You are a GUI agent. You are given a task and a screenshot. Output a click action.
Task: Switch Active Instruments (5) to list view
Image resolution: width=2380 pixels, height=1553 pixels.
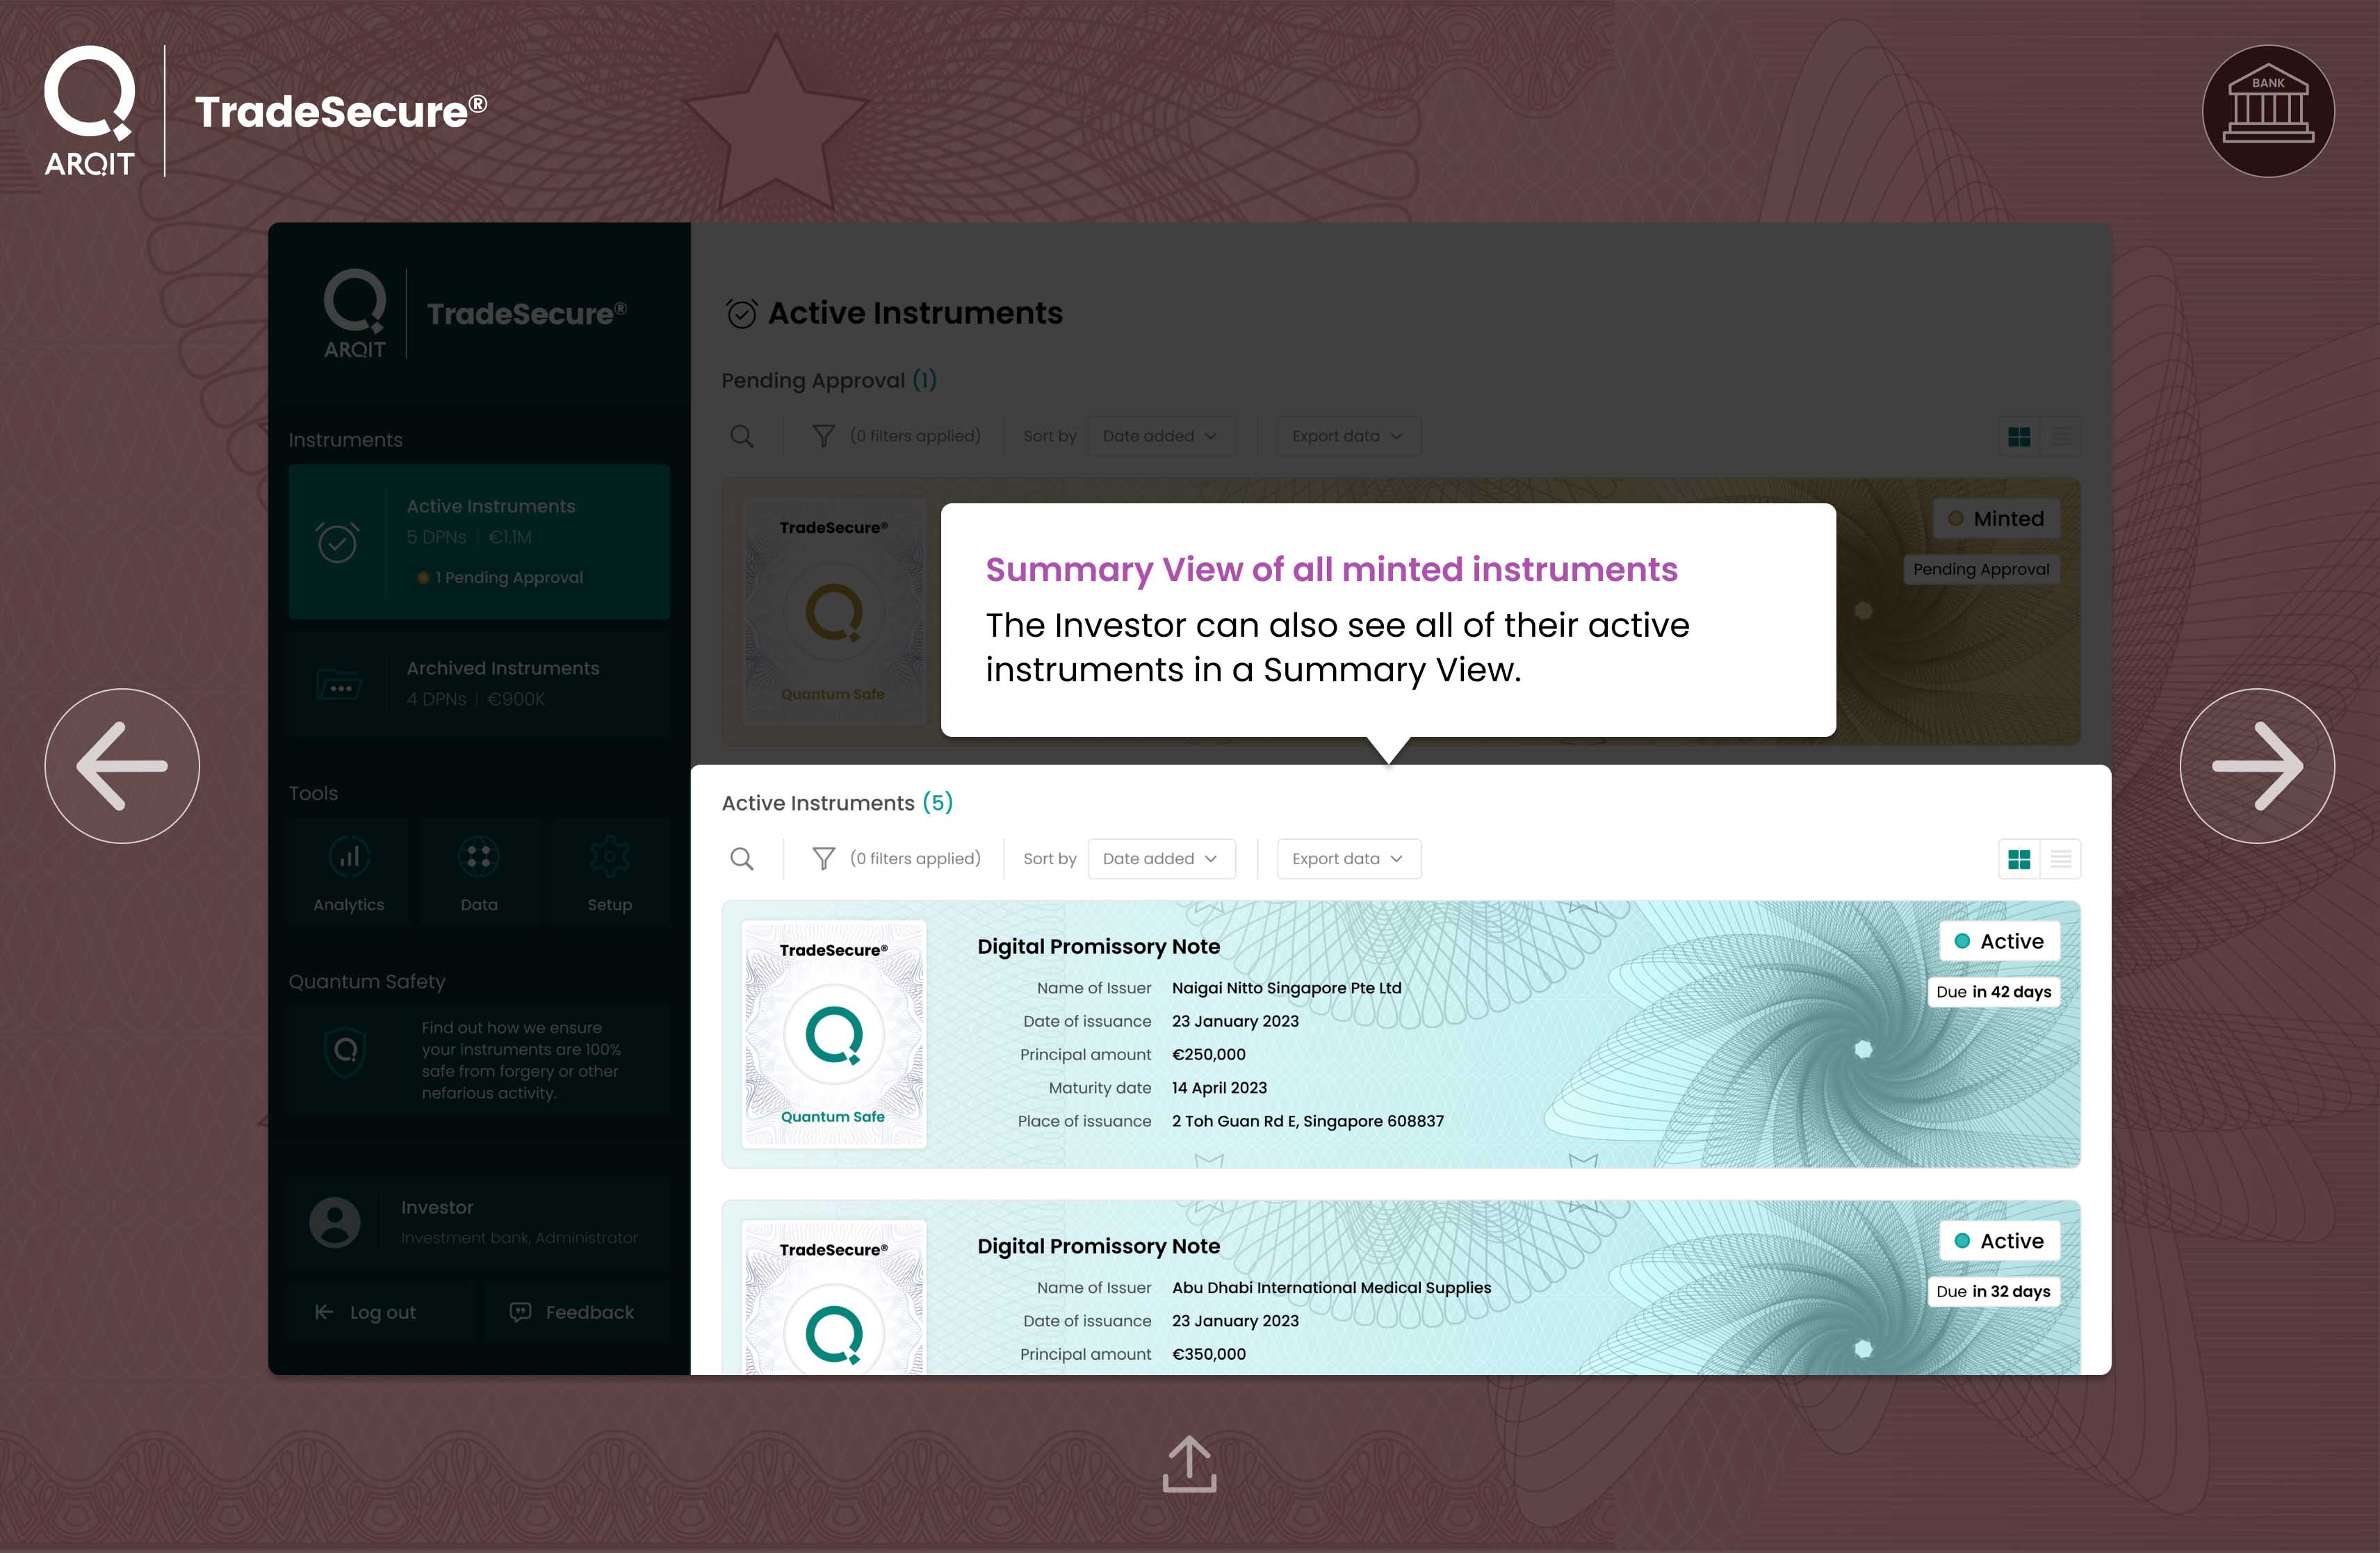click(2061, 859)
